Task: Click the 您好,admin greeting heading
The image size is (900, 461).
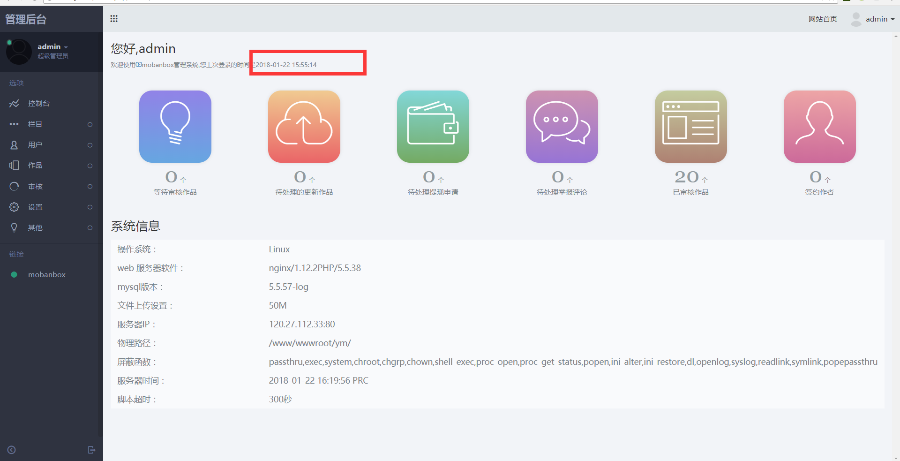Action: [143, 49]
